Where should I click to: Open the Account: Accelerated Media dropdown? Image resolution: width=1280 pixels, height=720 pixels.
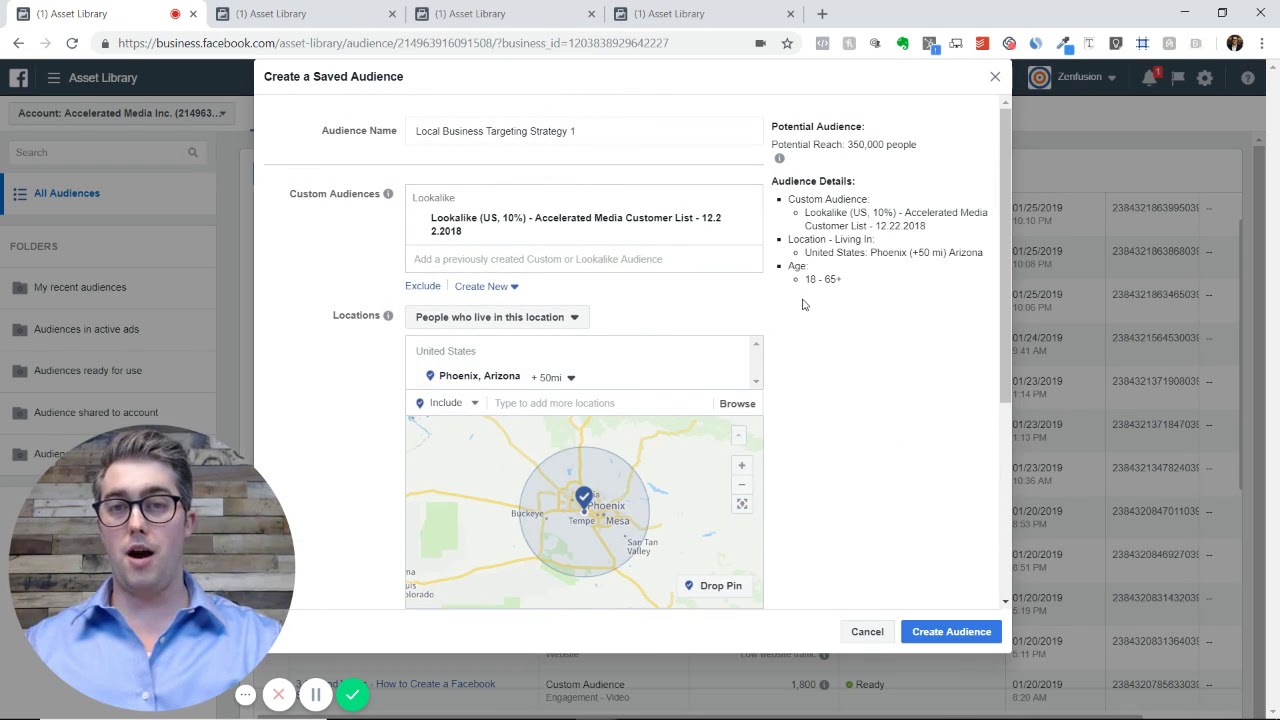click(x=123, y=113)
